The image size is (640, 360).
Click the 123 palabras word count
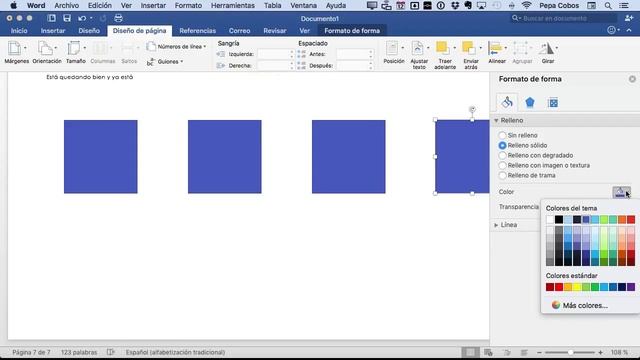pyautogui.click(x=79, y=352)
